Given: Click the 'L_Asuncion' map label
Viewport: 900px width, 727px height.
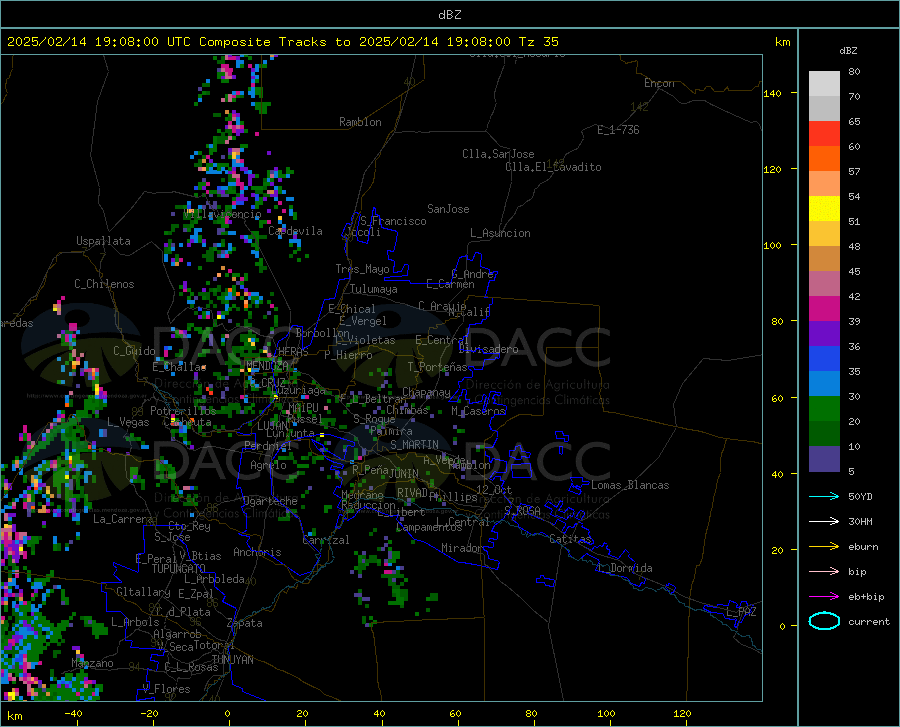Looking at the screenshot, I should click(x=500, y=233).
